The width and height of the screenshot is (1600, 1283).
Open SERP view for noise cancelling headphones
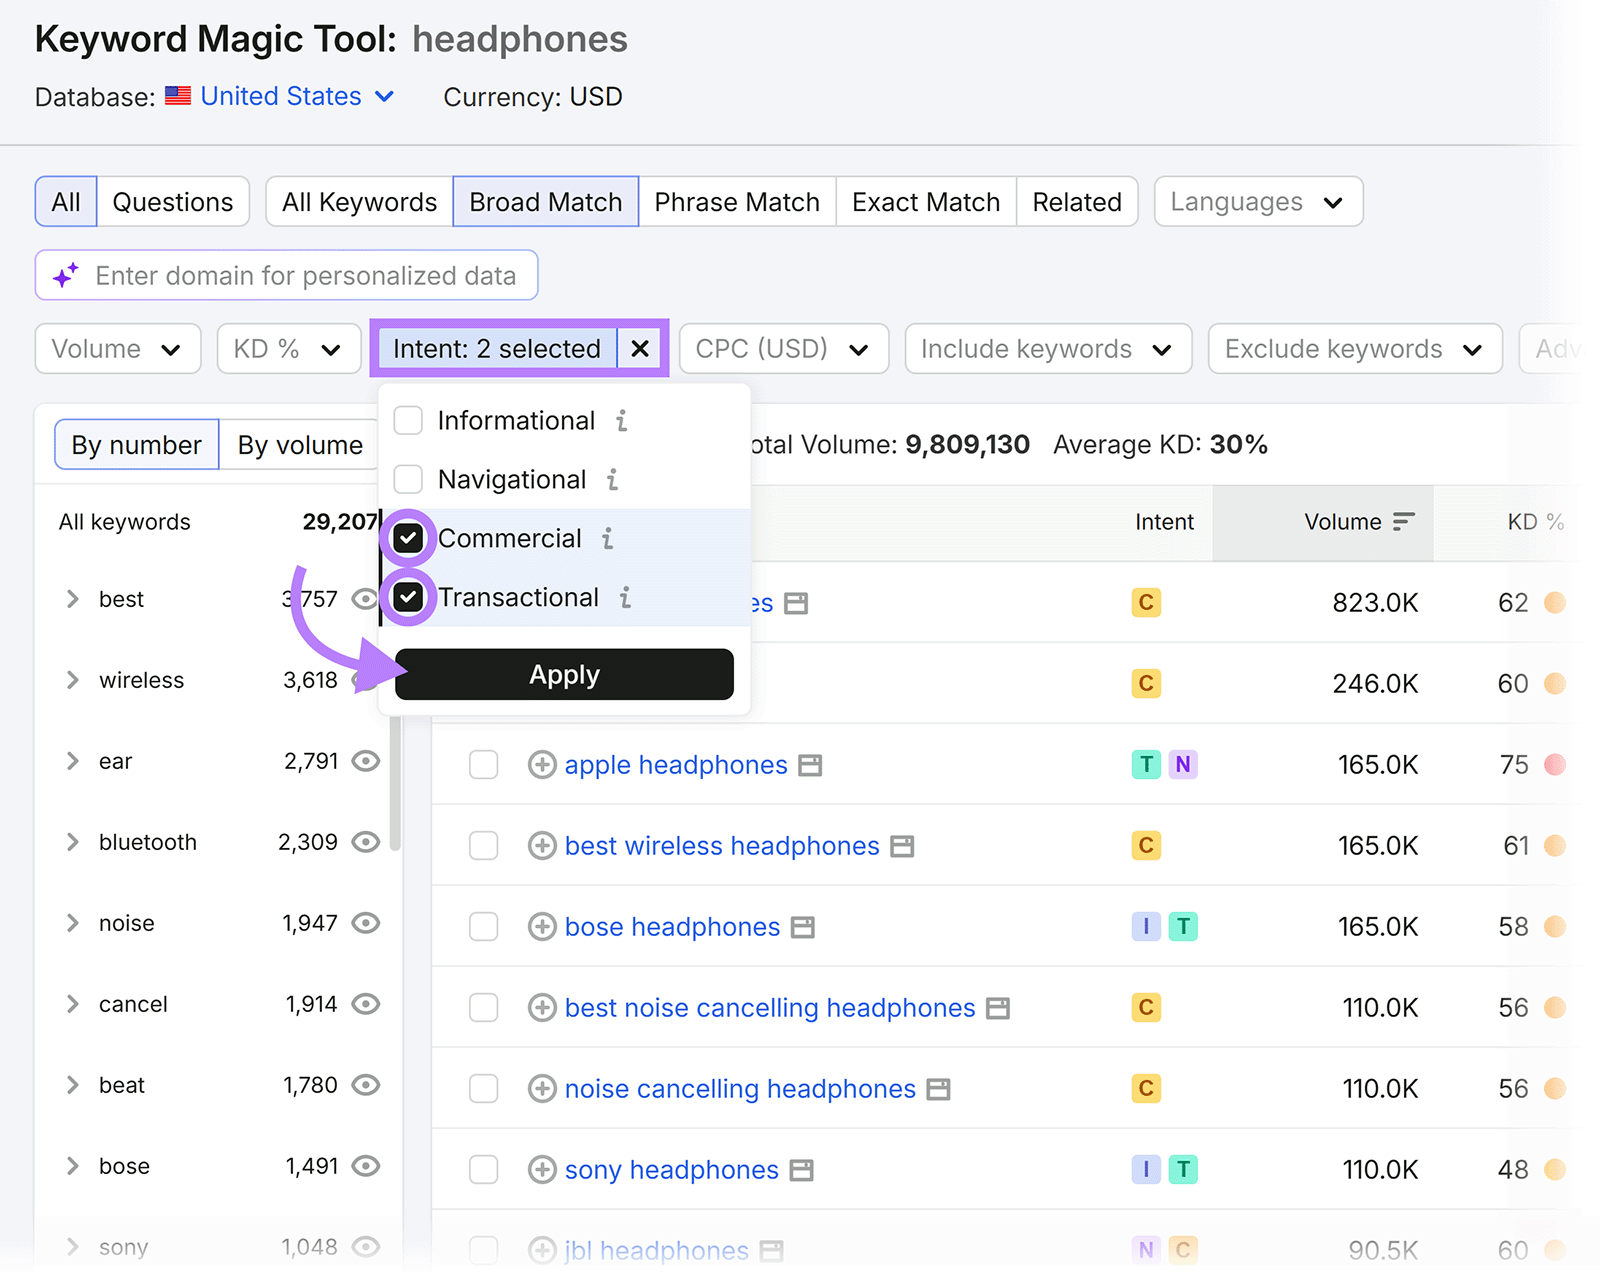(938, 1090)
